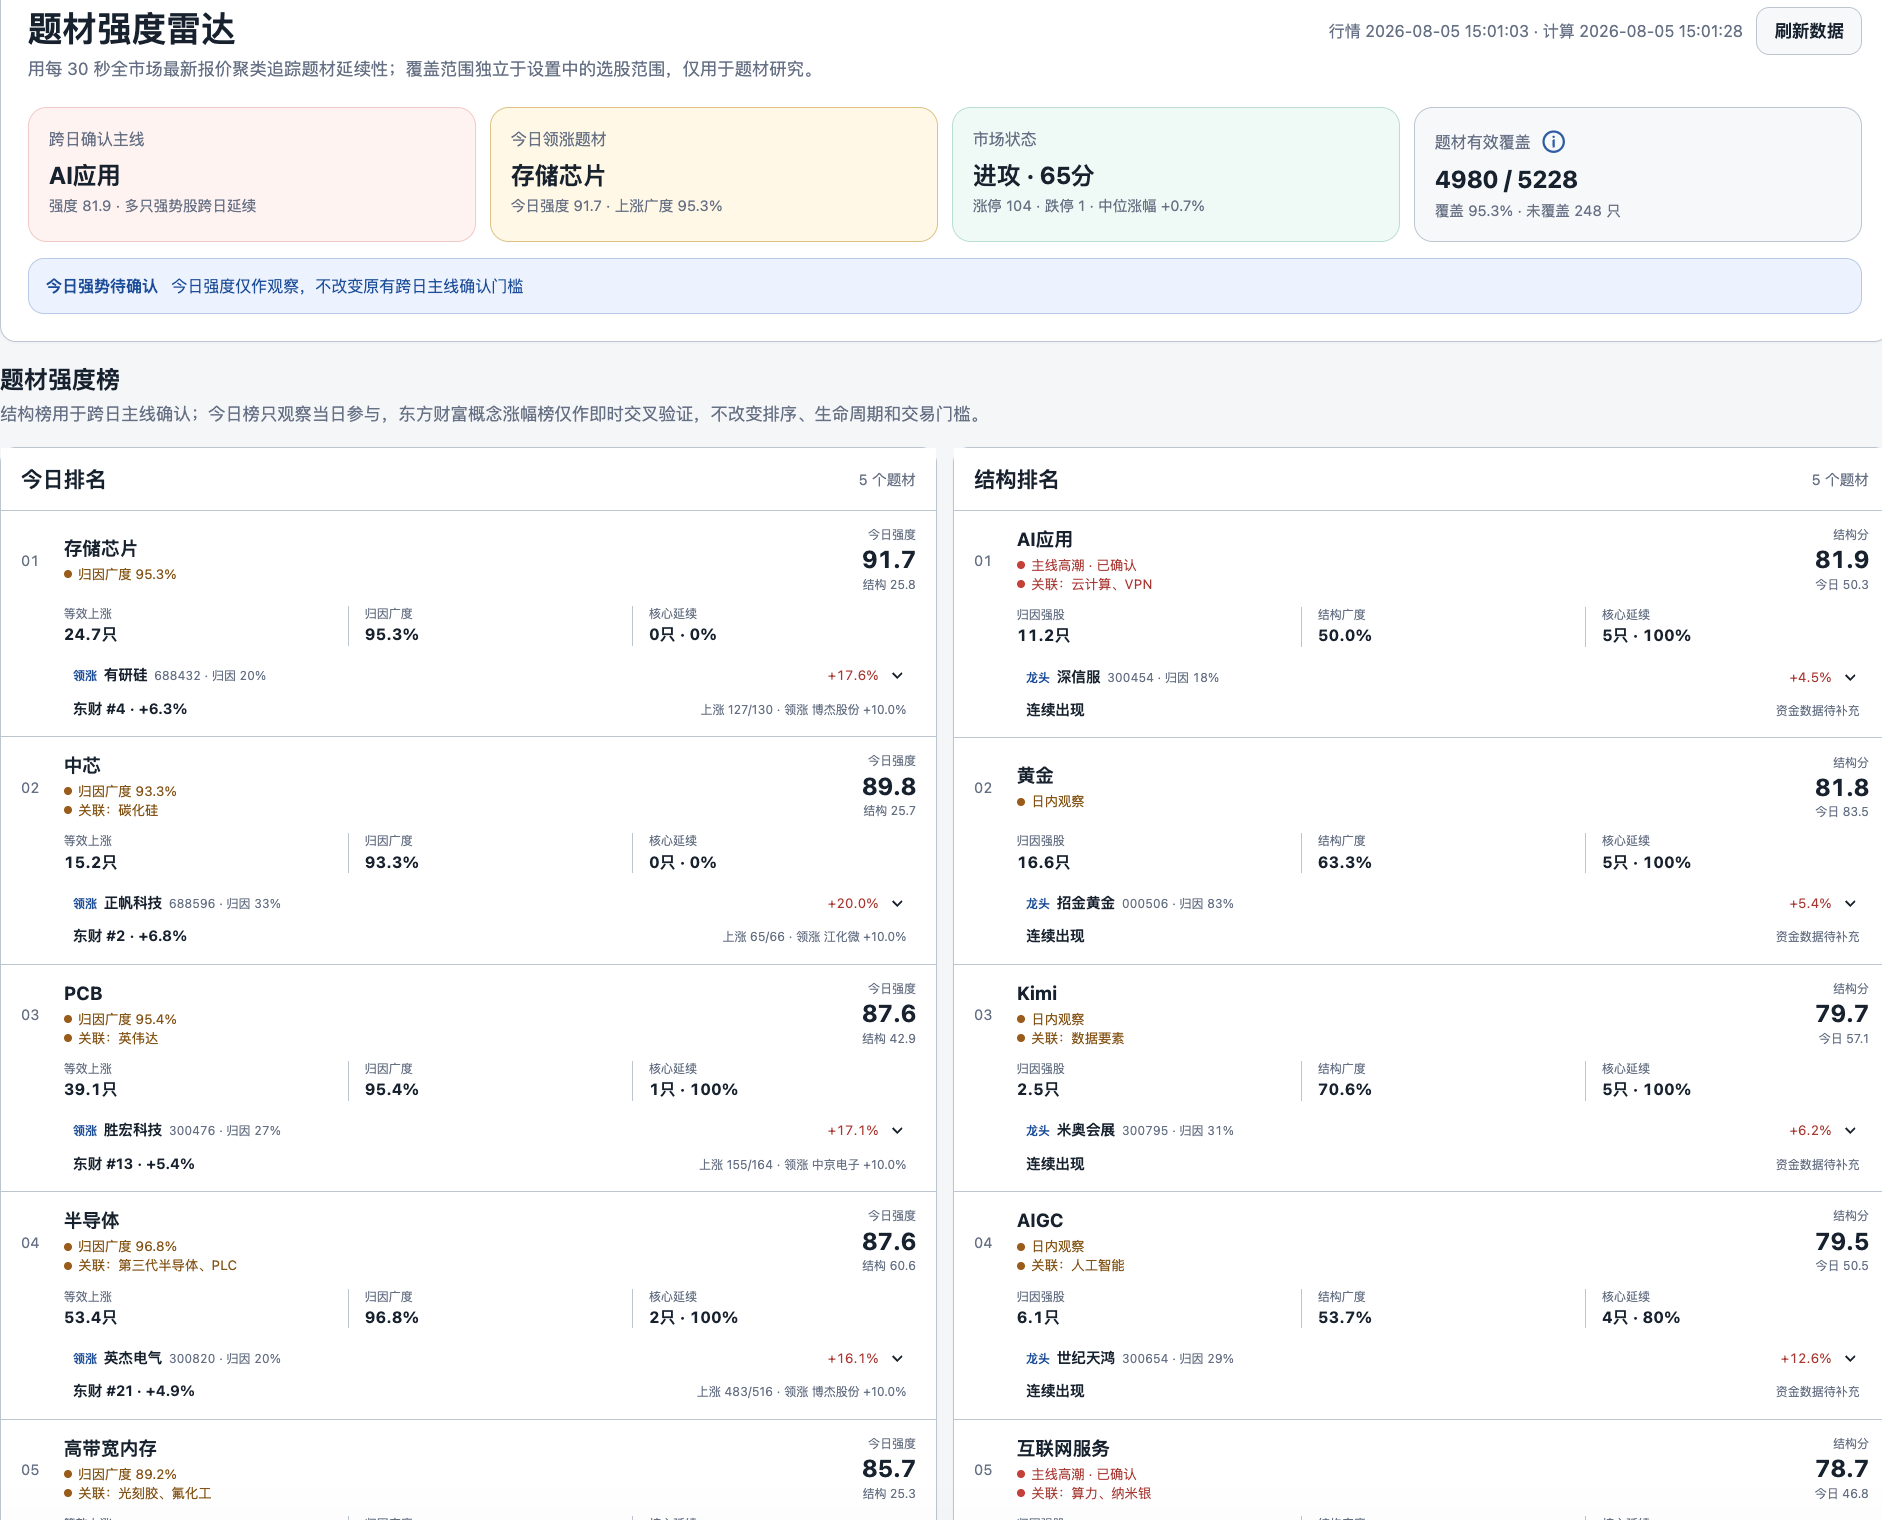The image size is (1882, 1520).
Task: Expand 深信服 row in AI应用 card
Action: [x=1850, y=678]
